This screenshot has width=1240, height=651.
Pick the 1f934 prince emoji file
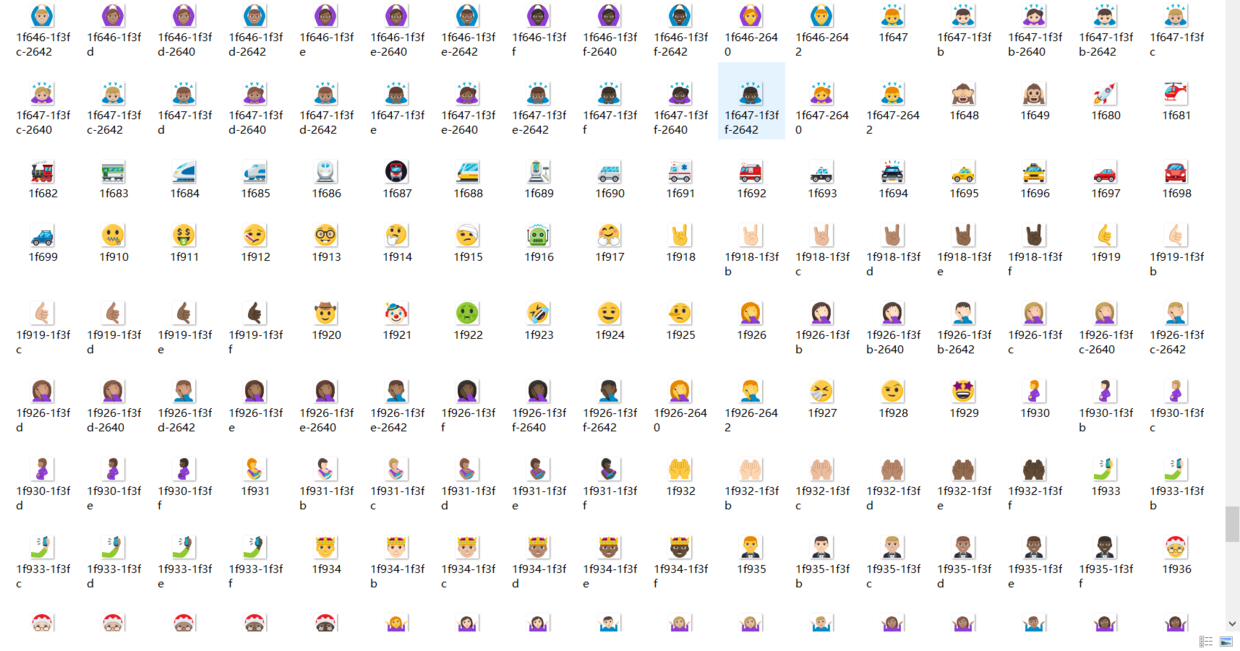pyautogui.click(x=327, y=556)
